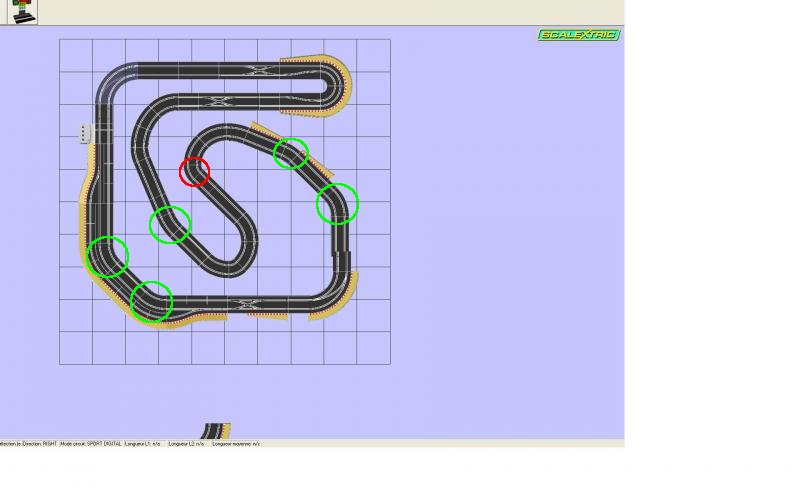Click 'Longueur L1' field in status bar
800x500 pixels.
pyautogui.click(x=143, y=443)
